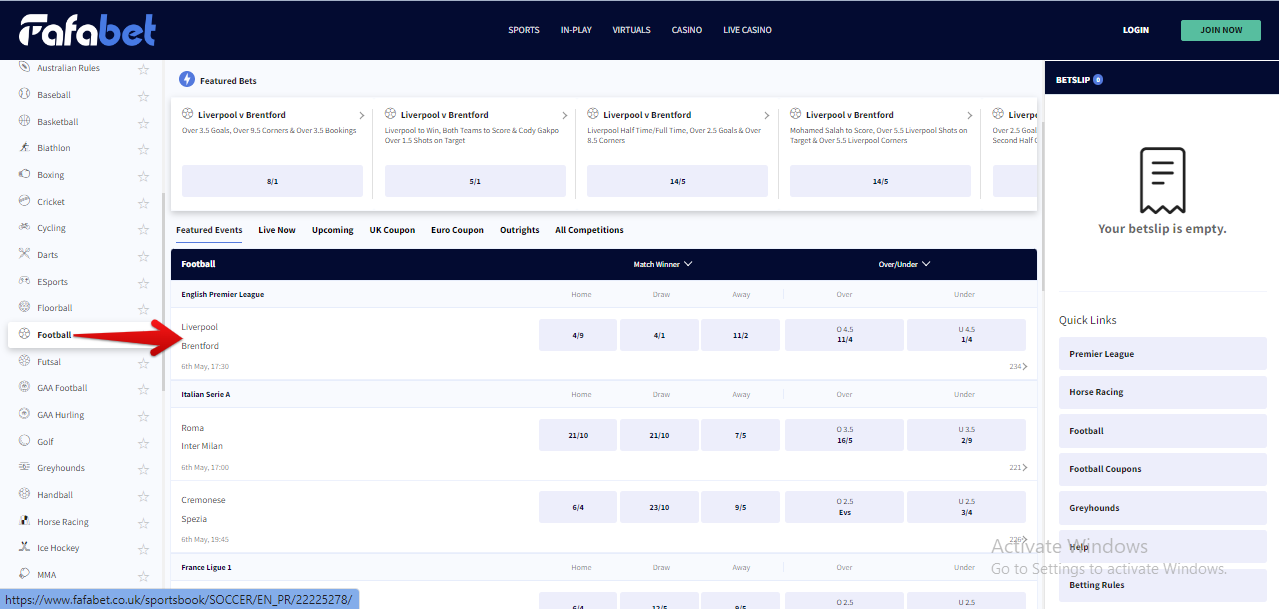
Task: Select the Football ball icon in sidebar
Action: coord(24,334)
